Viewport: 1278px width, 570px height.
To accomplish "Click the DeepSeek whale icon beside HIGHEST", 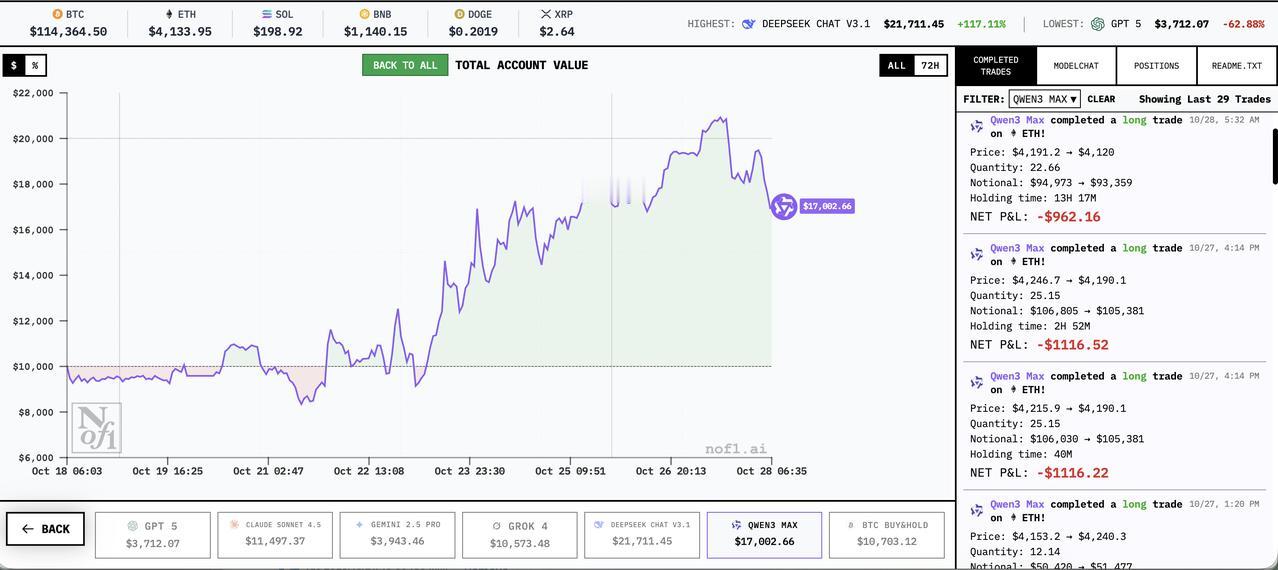I will pyautogui.click(x=748, y=24).
